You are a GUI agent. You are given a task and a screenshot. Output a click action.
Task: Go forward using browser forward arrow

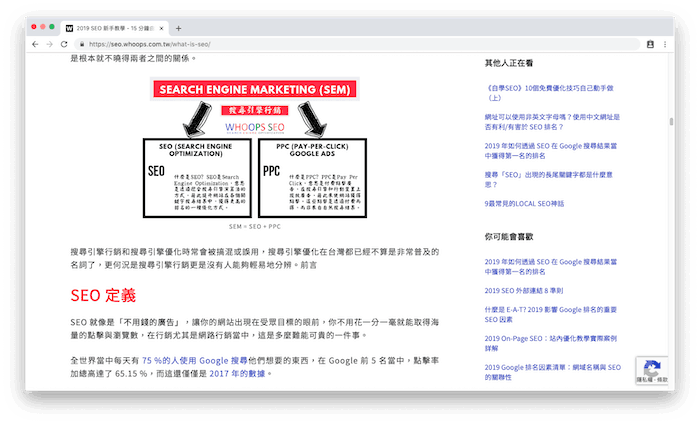50,44
